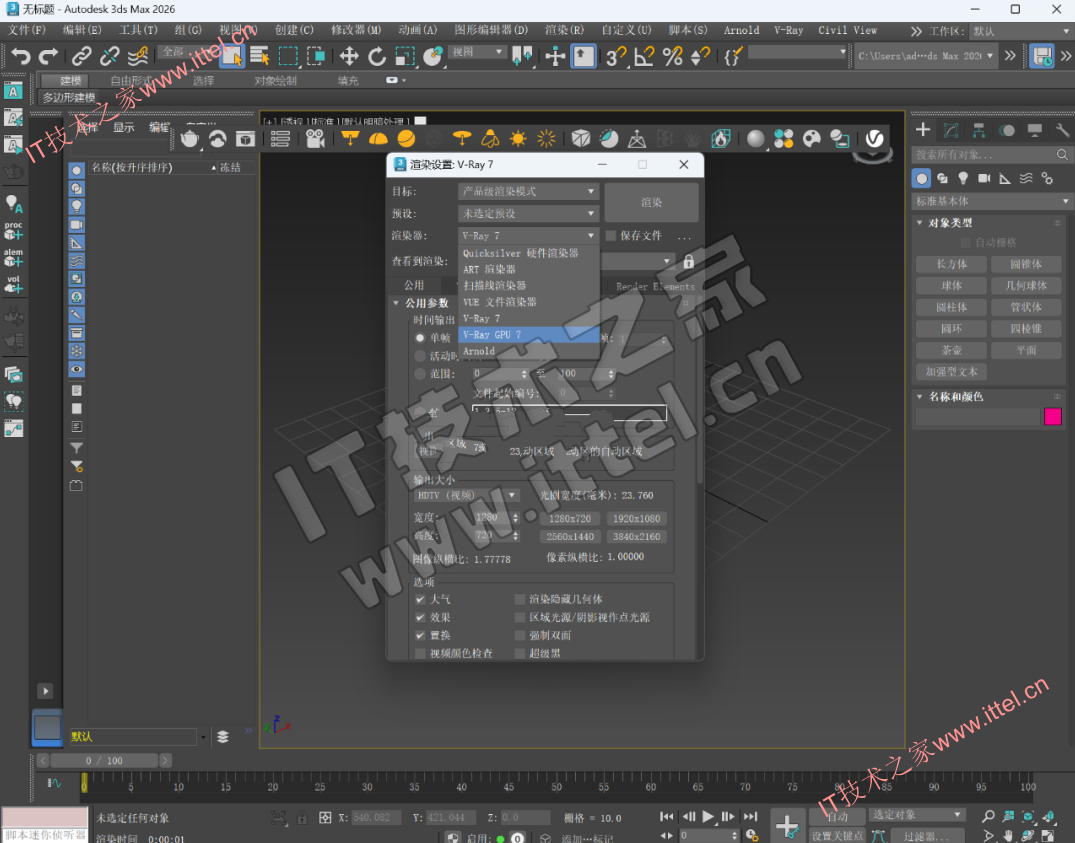The image size is (1075, 843).
Task: Click the search all objects field
Action: pos(991,155)
